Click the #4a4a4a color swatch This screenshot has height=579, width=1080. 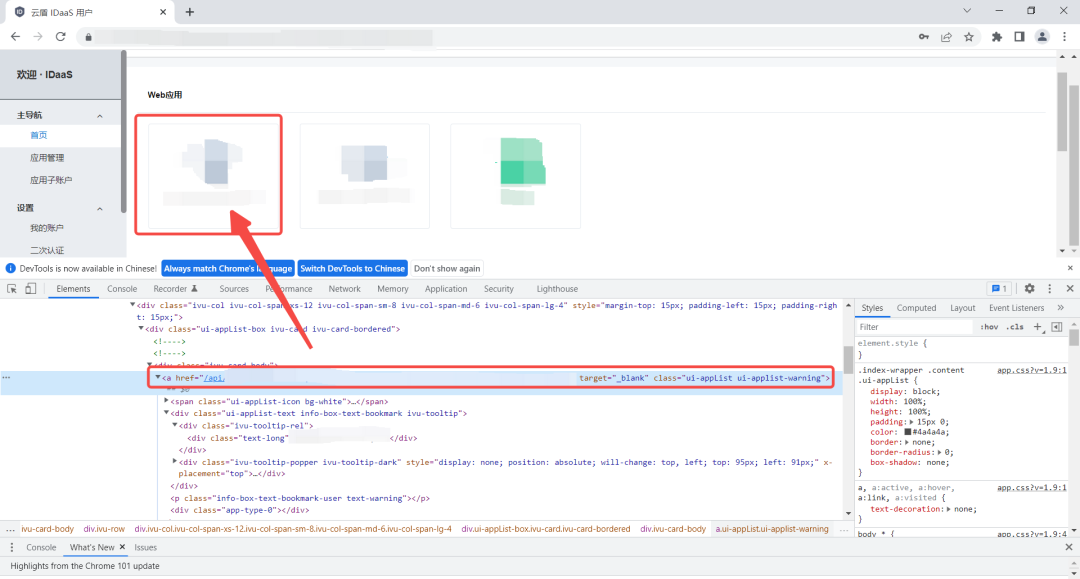[908, 432]
